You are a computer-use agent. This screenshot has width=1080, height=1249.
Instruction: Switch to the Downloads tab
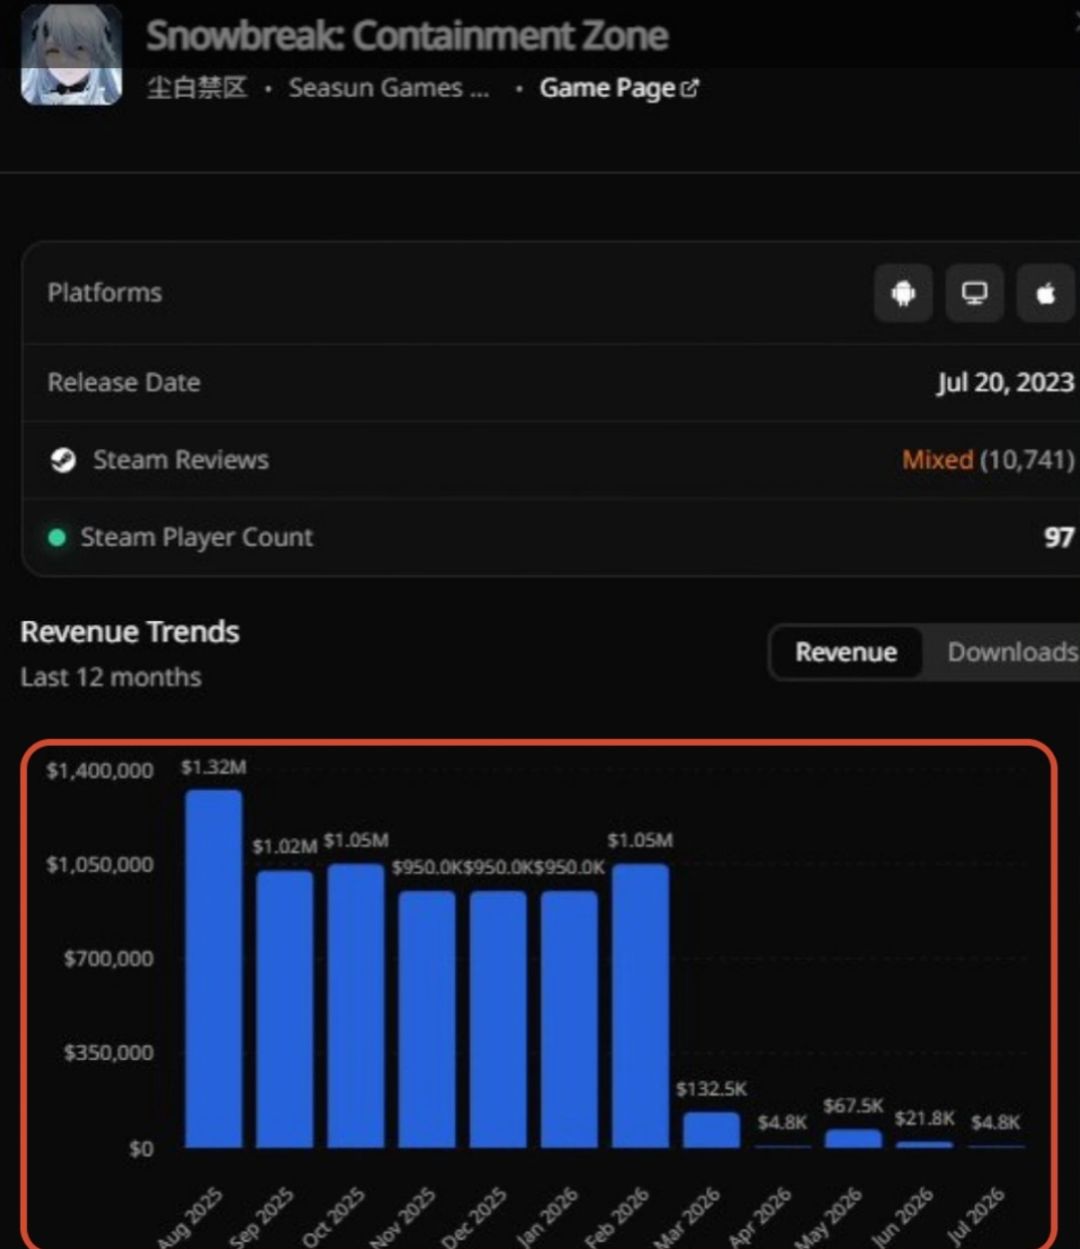[x=1012, y=652]
